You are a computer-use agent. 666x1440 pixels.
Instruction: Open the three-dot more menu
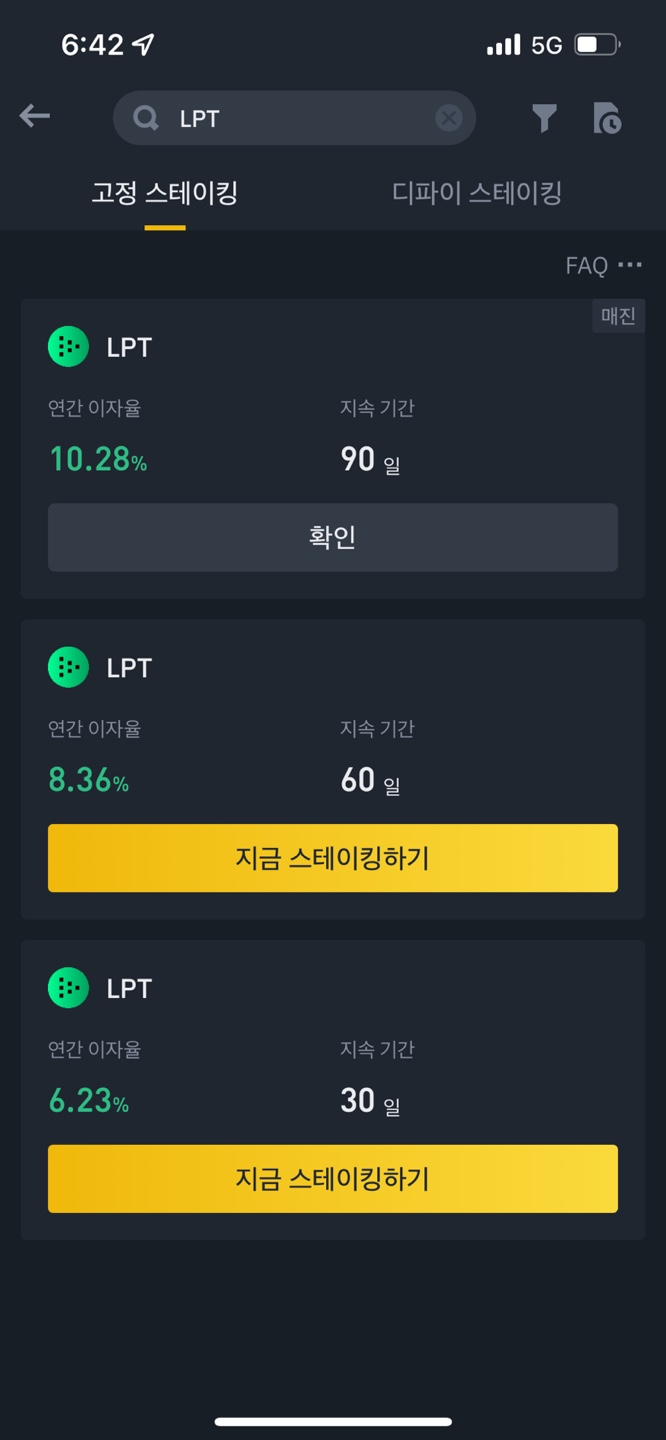(x=630, y=265)
